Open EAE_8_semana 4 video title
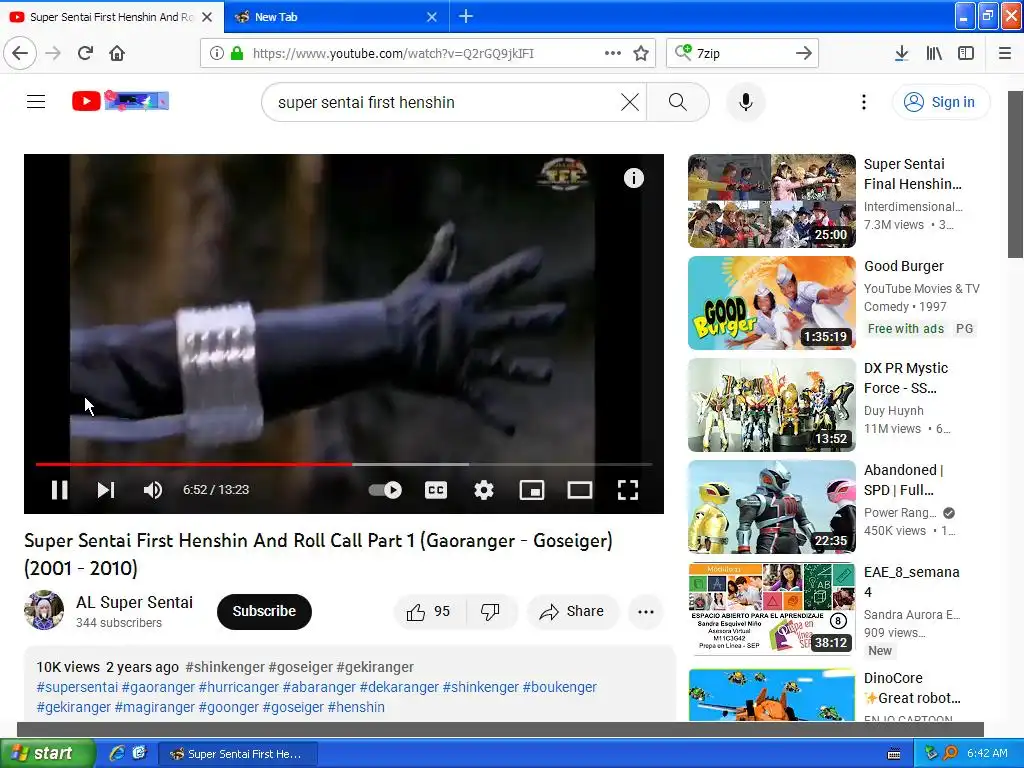The height and width of the screenshot is (768, 1024). tap(912, 582)
